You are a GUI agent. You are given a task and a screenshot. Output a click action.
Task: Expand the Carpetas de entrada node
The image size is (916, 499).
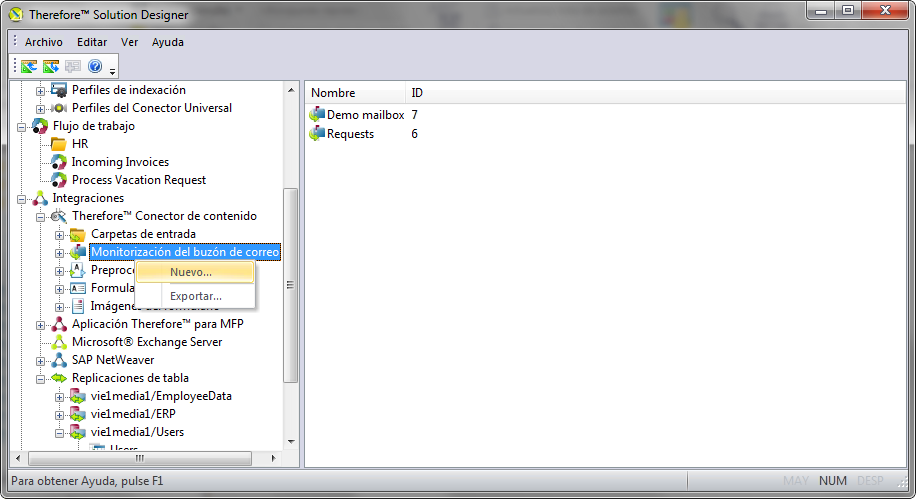(60, 235)
